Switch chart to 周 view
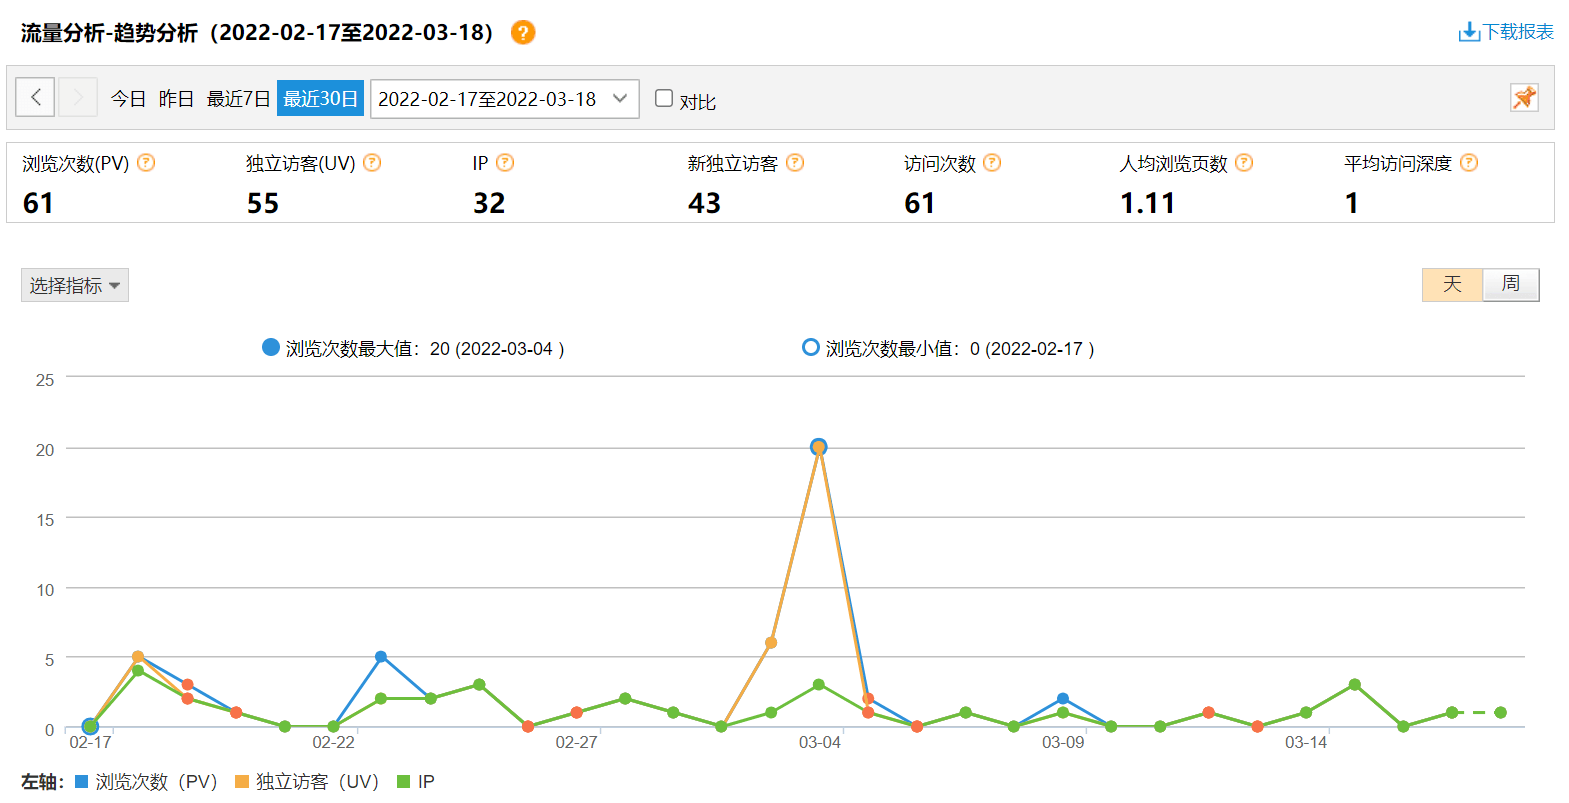 [1510, 284]
